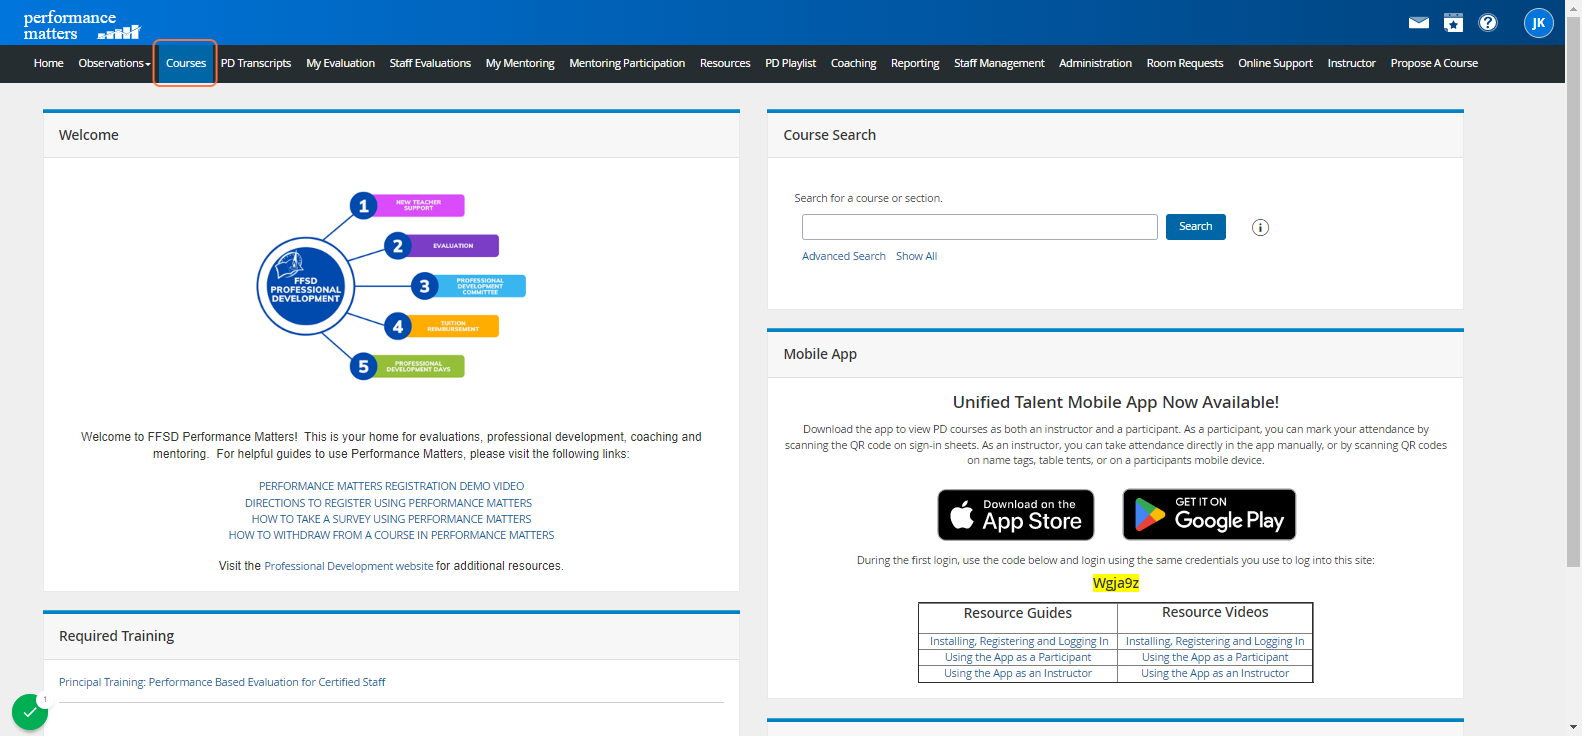This screenshot has width=1582, height=736.
Task: Click the Performance Matters logo
Action: tap(82, 26)
